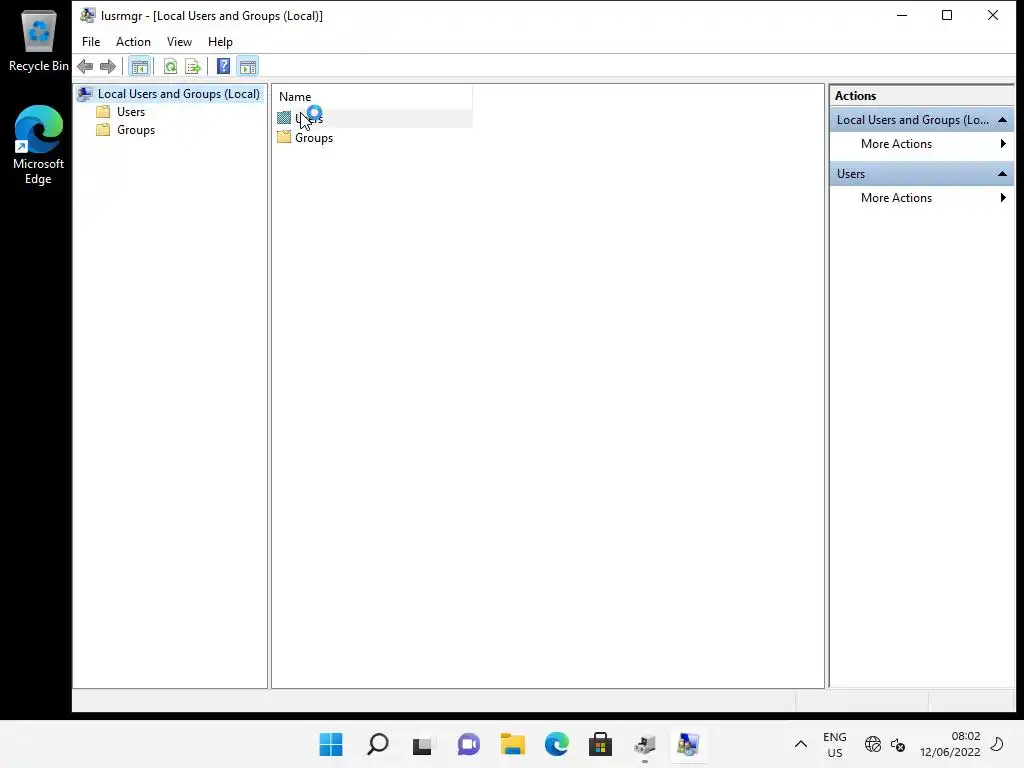Open More Actions under Users section
The width and height of the screenshot is (1024, 768).
pyautogui.click(x=921, y=198)
